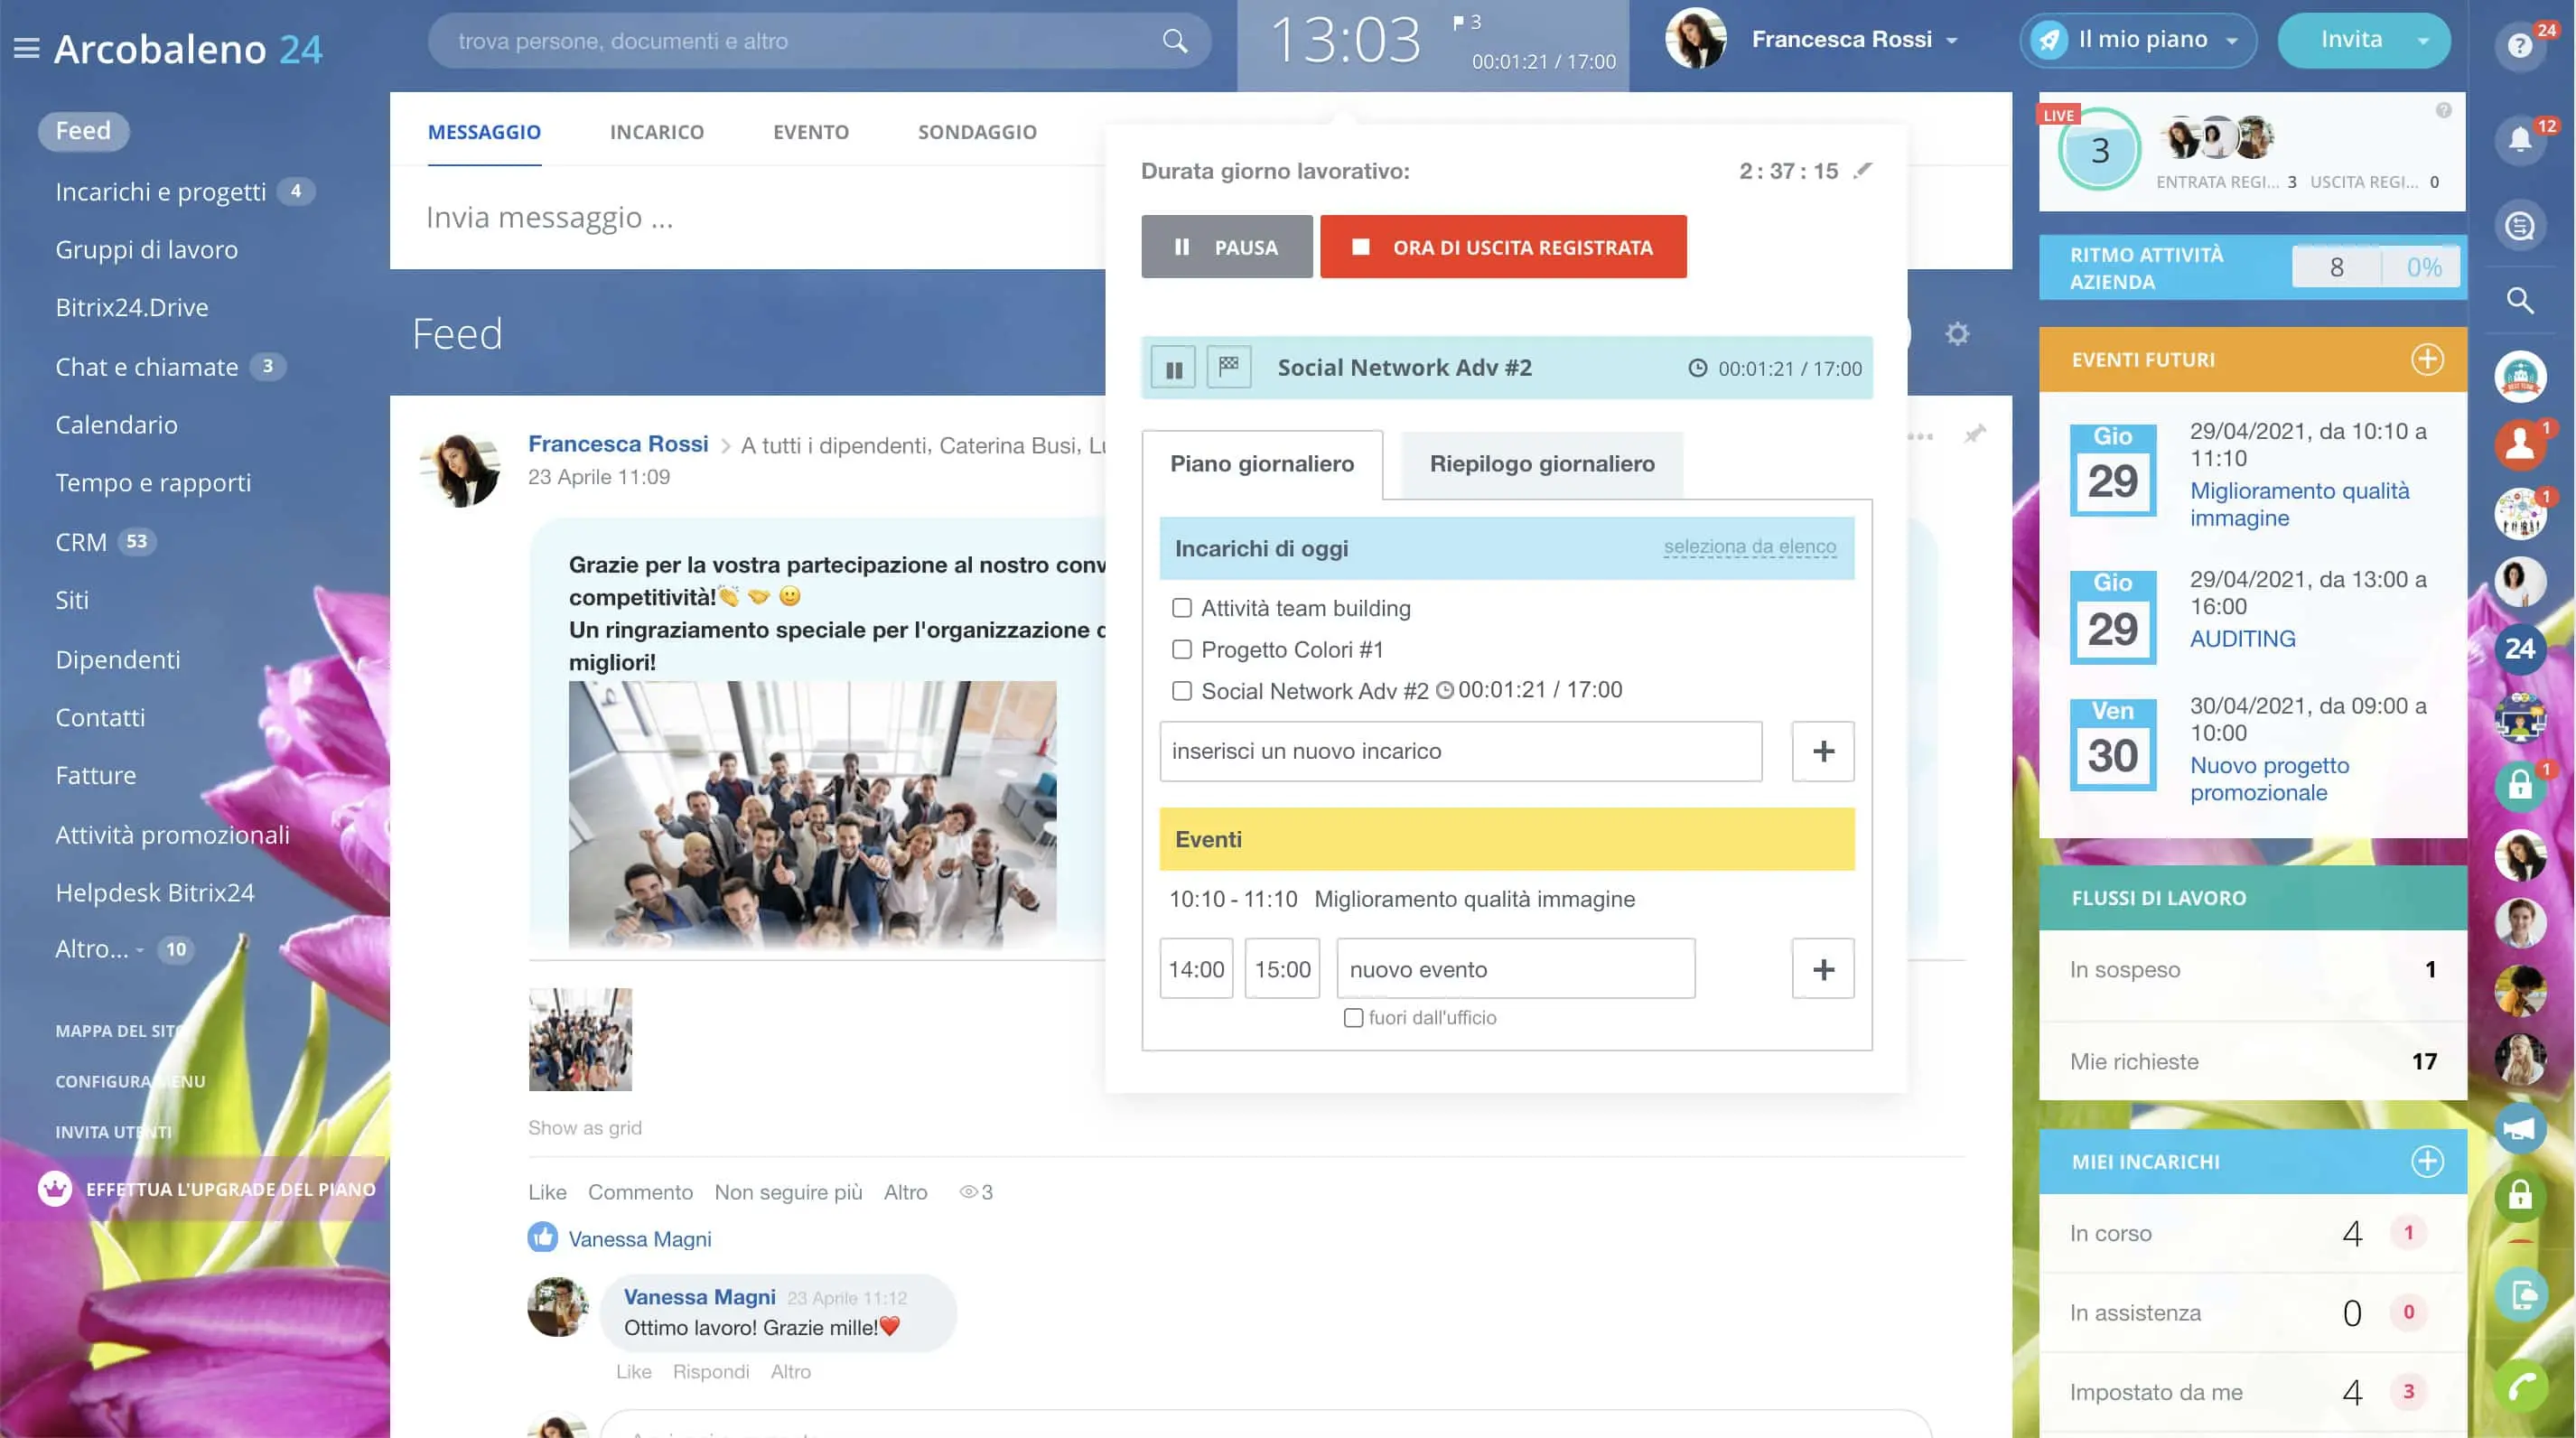The width and height of the screenshot is (2576, 1438).
Task: Add new task with plus button
Action: pyautogui.click(x=1823, y=751)
